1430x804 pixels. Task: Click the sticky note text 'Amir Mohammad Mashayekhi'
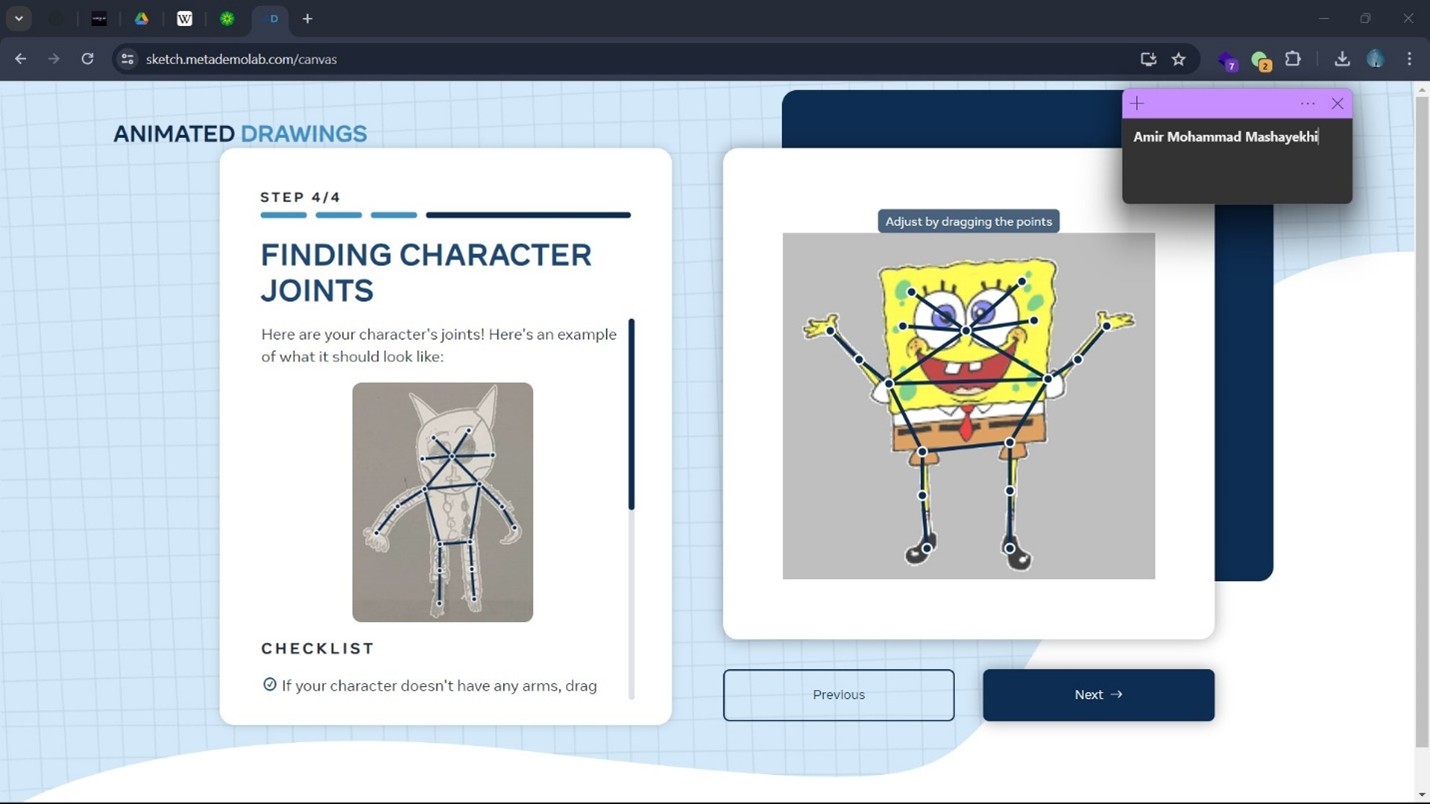pos(1225,137)
